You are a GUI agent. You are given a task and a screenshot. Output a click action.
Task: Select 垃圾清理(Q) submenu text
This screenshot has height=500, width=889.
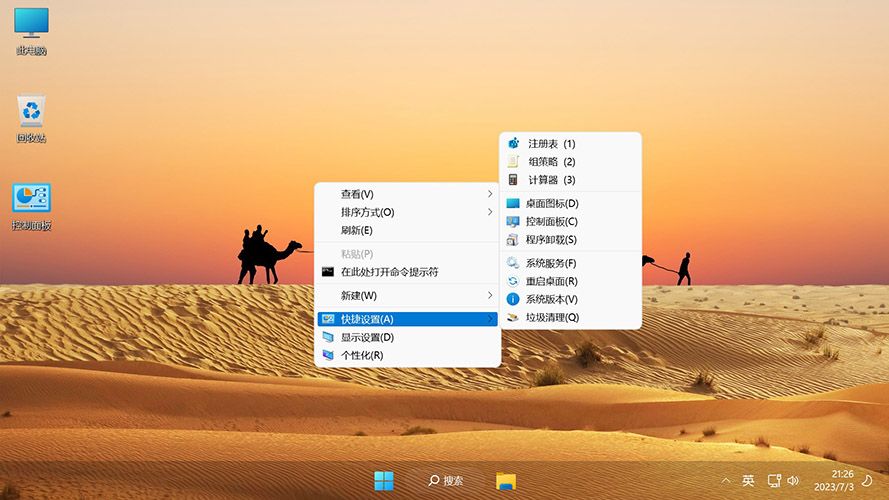(552, 317)
